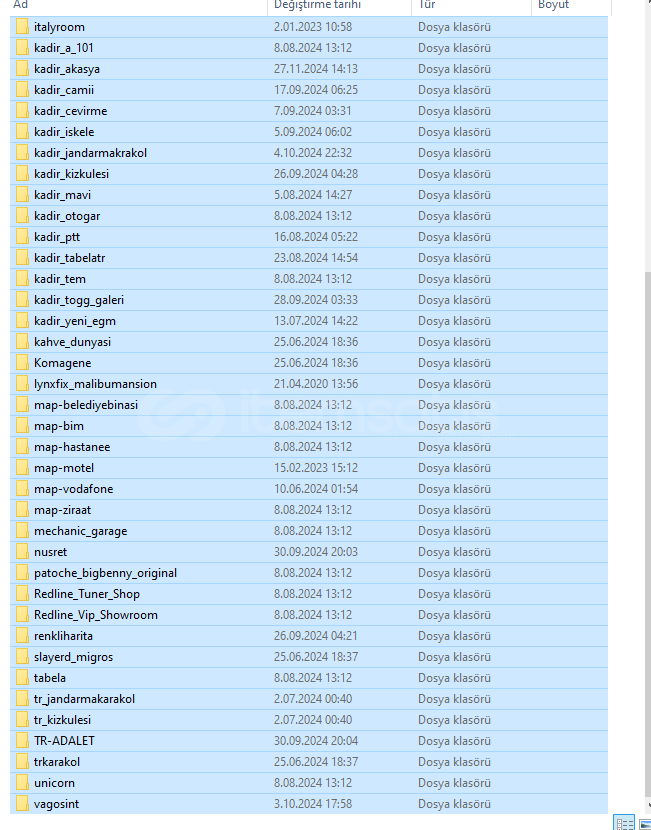Click the trkarakol folder name
The height and width of the screenshot is (830, 651).
tap(57, 762)
